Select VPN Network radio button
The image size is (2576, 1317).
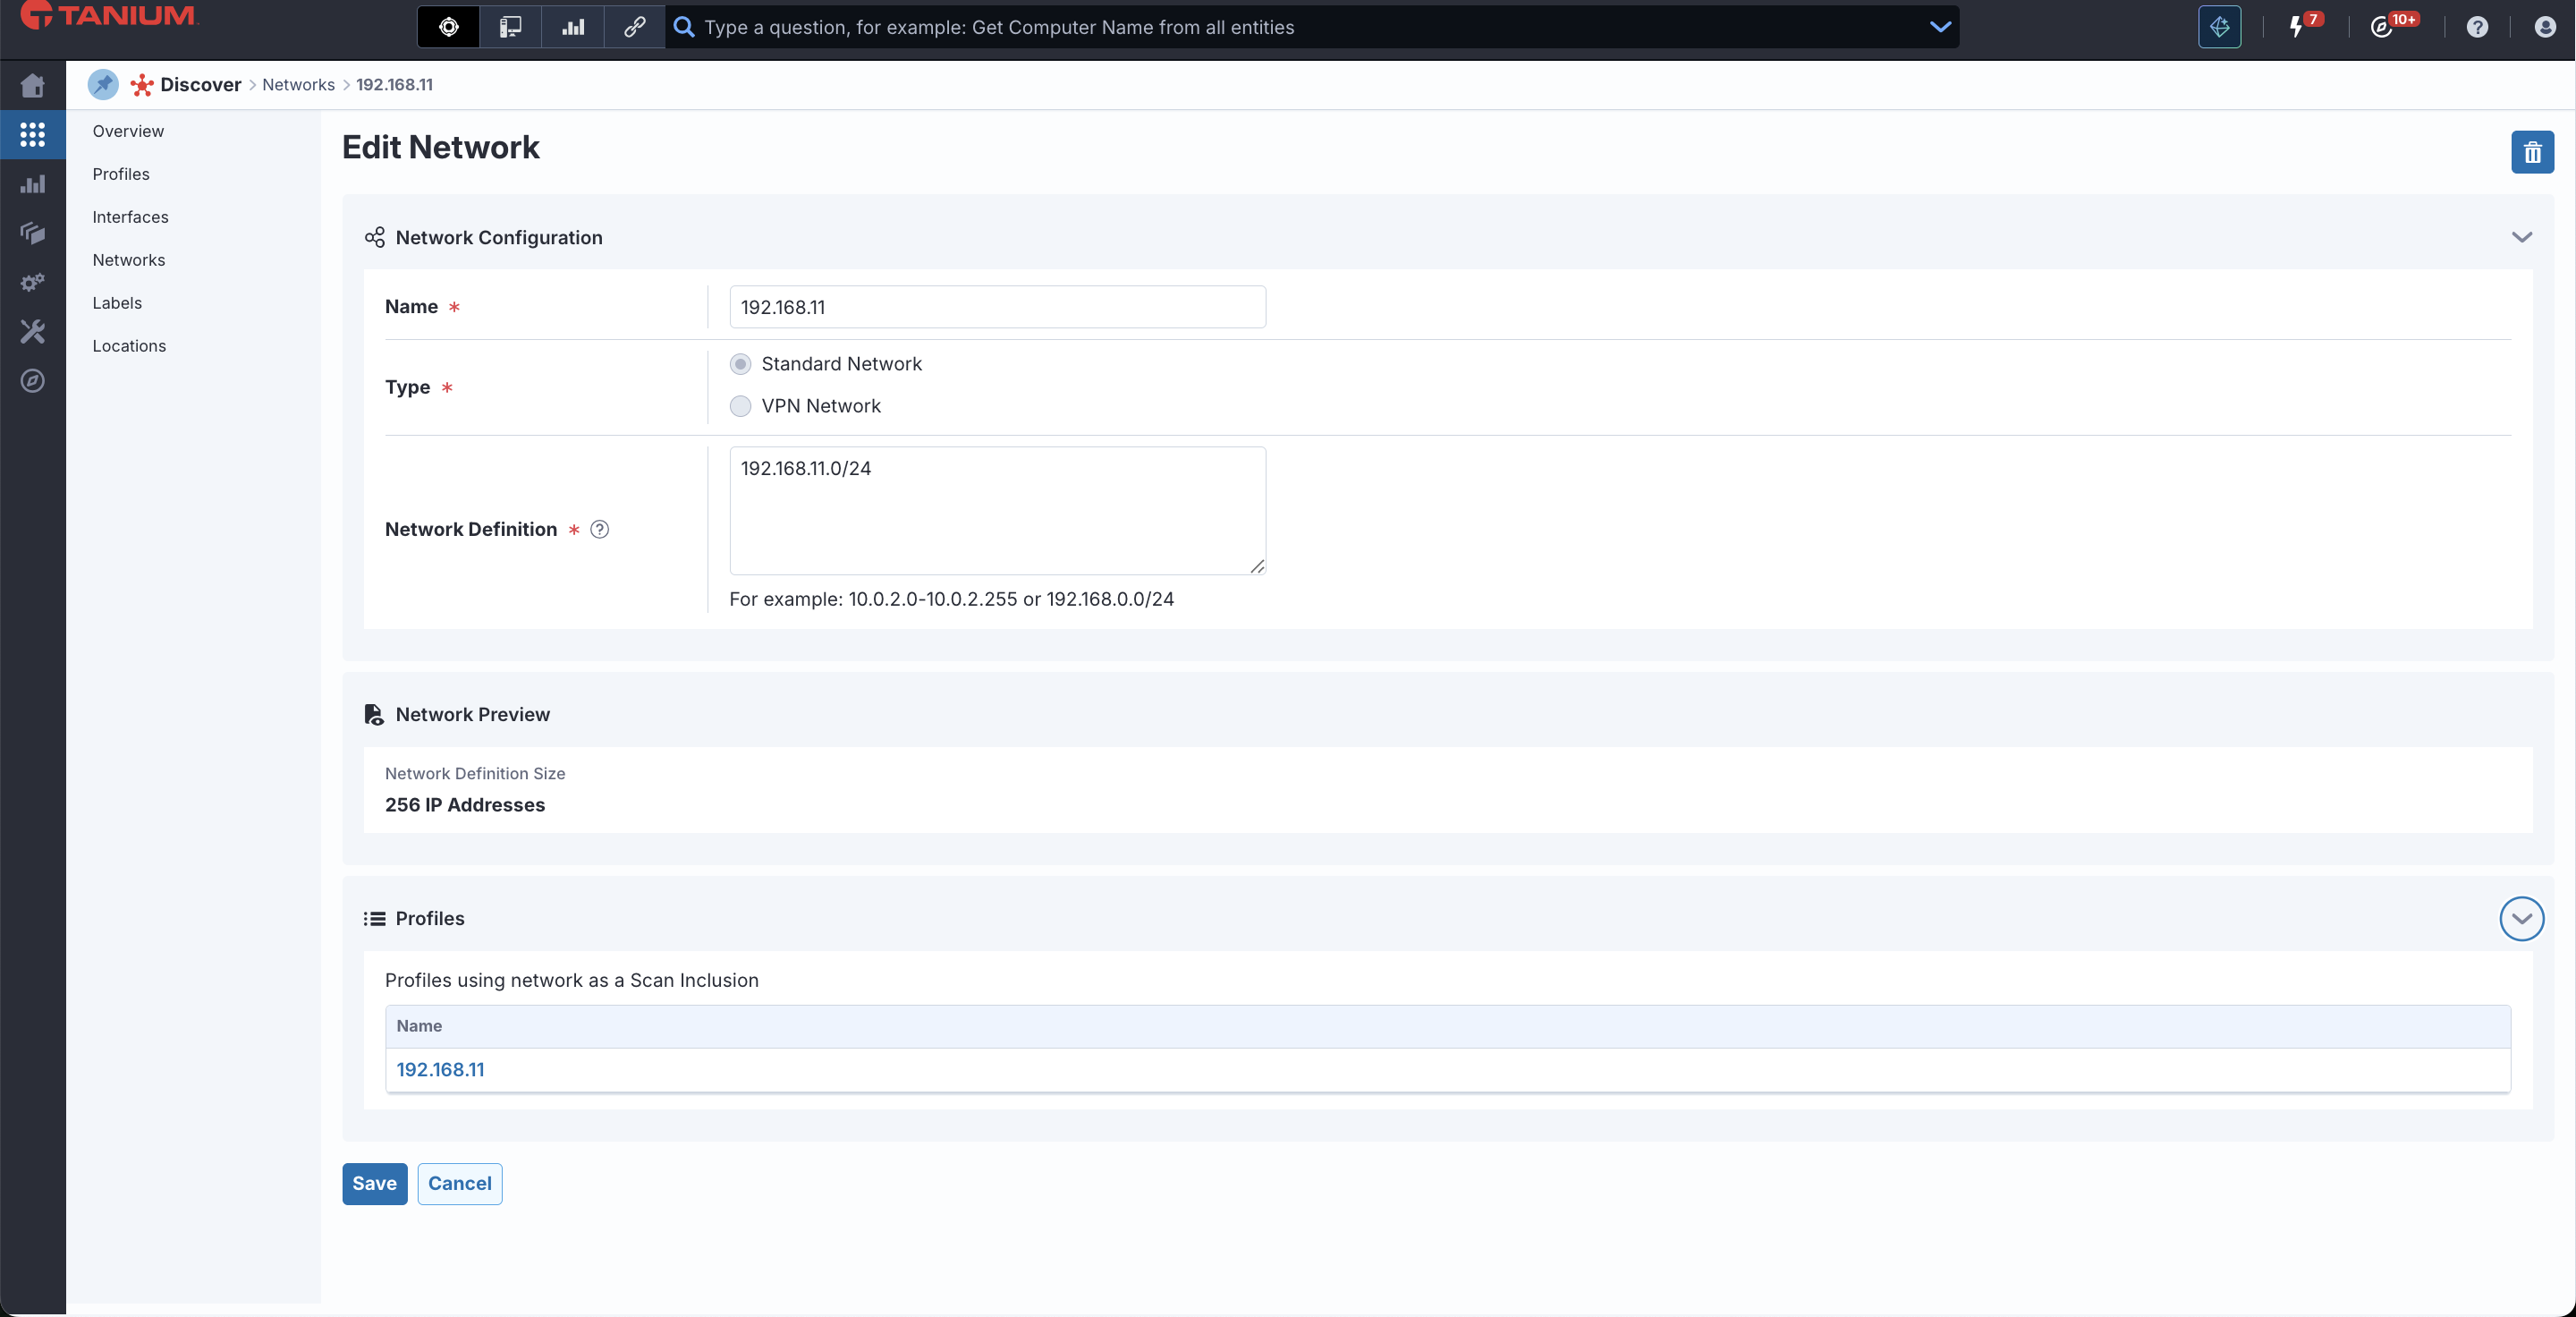pyautogui.click(x=740, y=406)
